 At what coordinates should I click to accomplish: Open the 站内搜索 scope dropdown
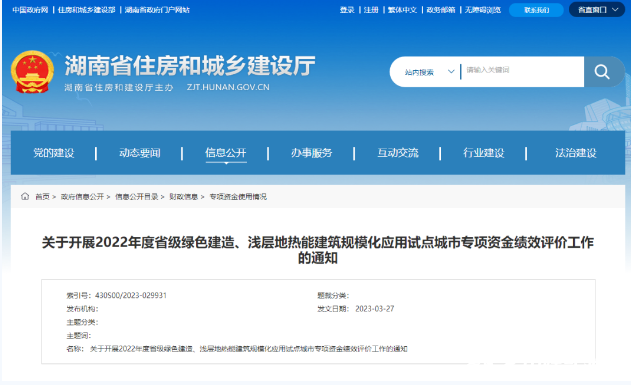[429, 72]
